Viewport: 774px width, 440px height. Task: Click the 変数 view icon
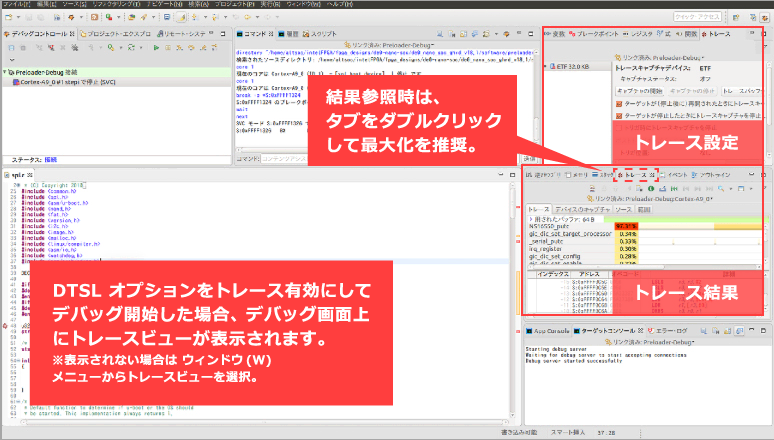coord(548,34)
